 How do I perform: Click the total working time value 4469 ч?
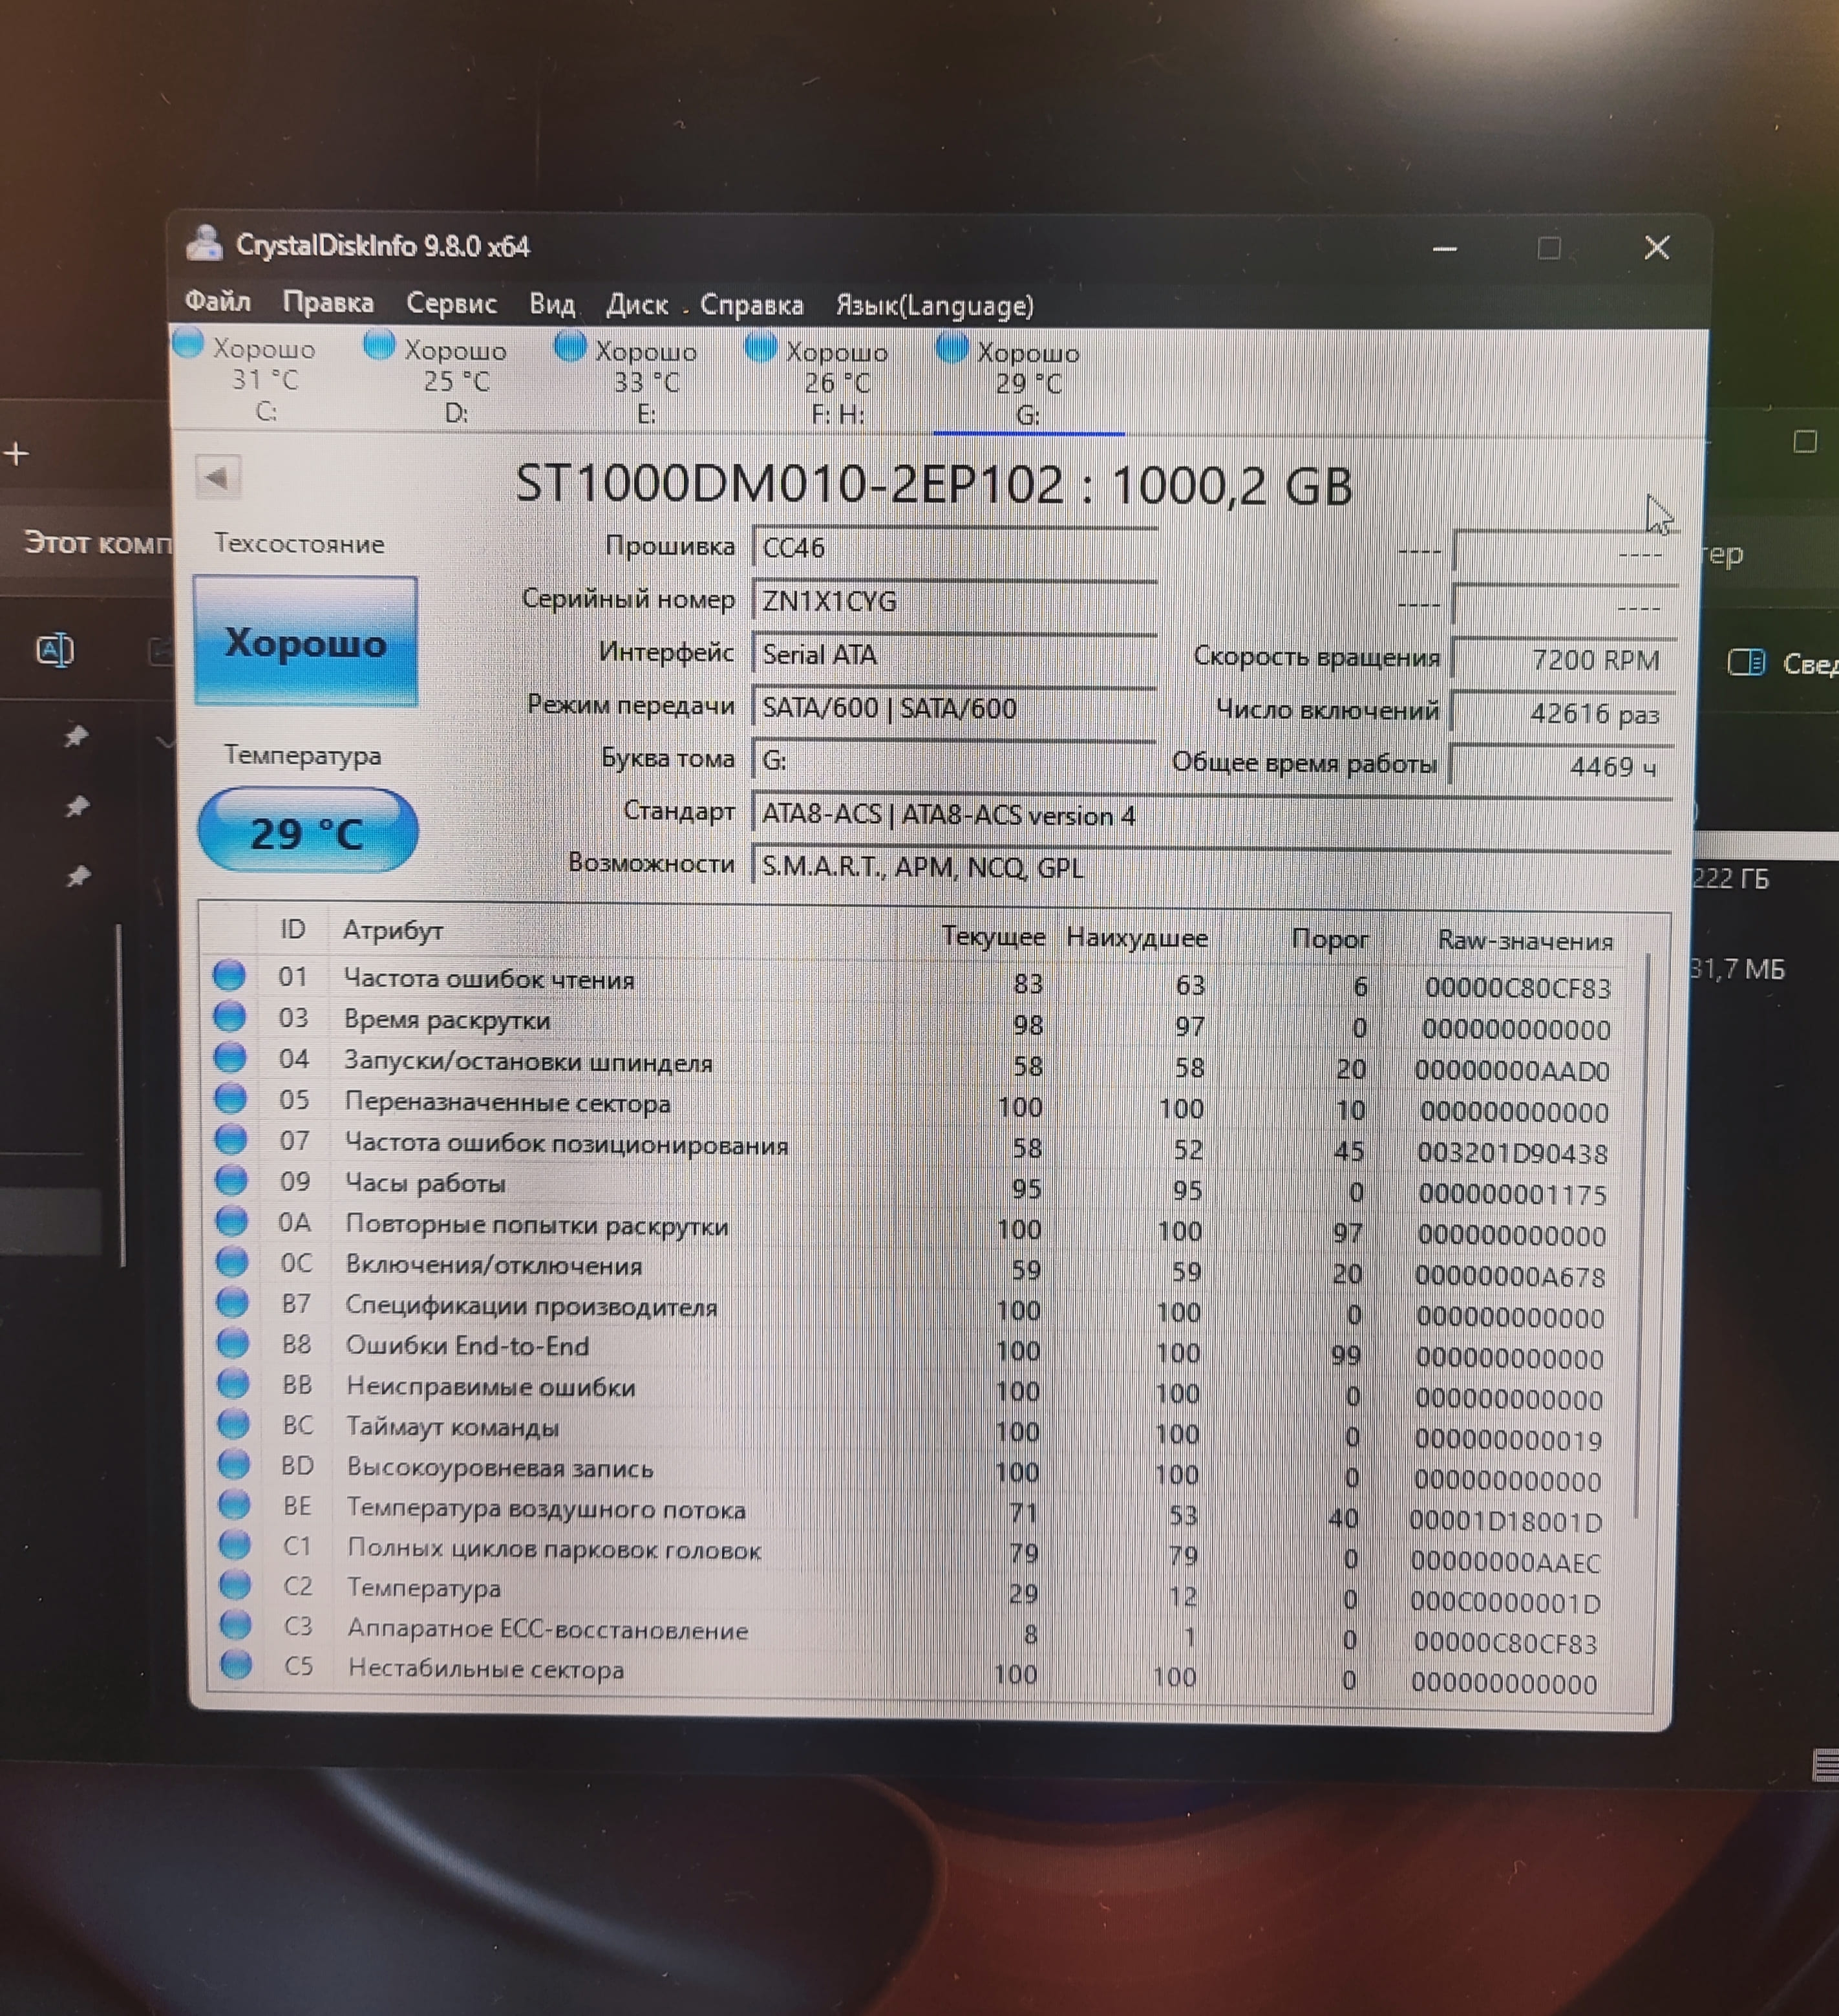click(1563, 767)
